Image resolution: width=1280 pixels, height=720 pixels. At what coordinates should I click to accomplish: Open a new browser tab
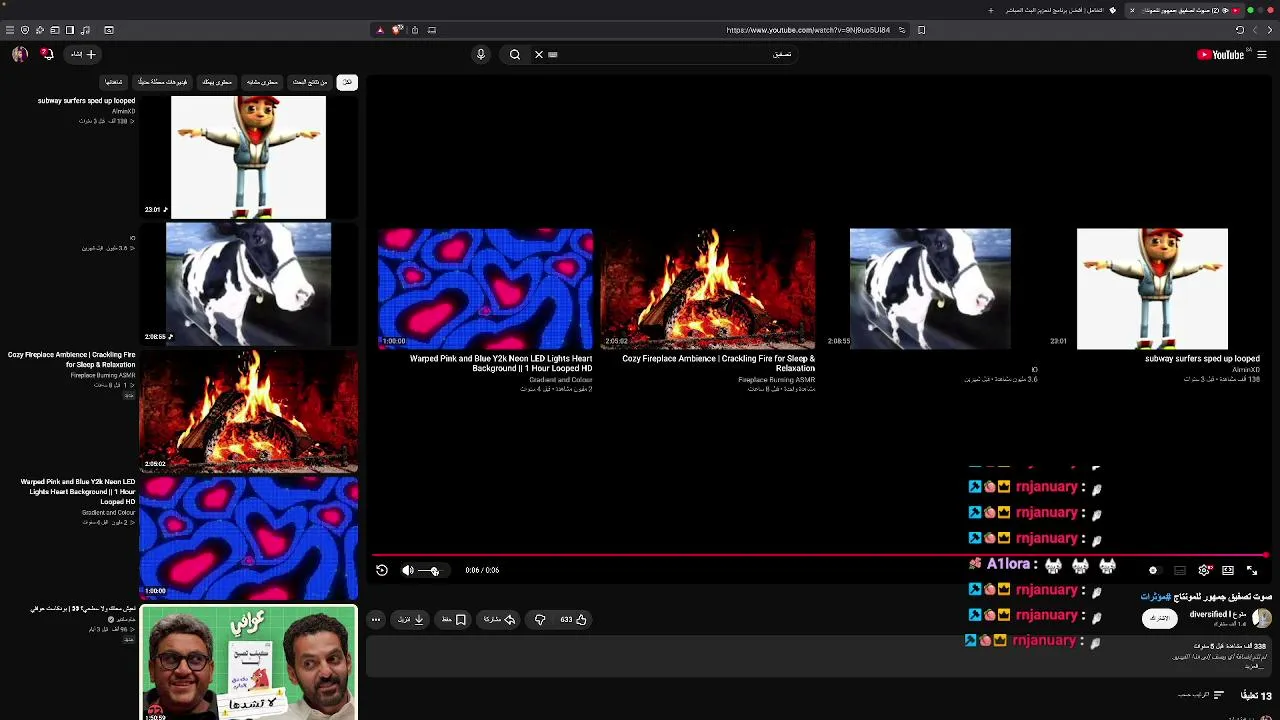(x=991, y=10)
